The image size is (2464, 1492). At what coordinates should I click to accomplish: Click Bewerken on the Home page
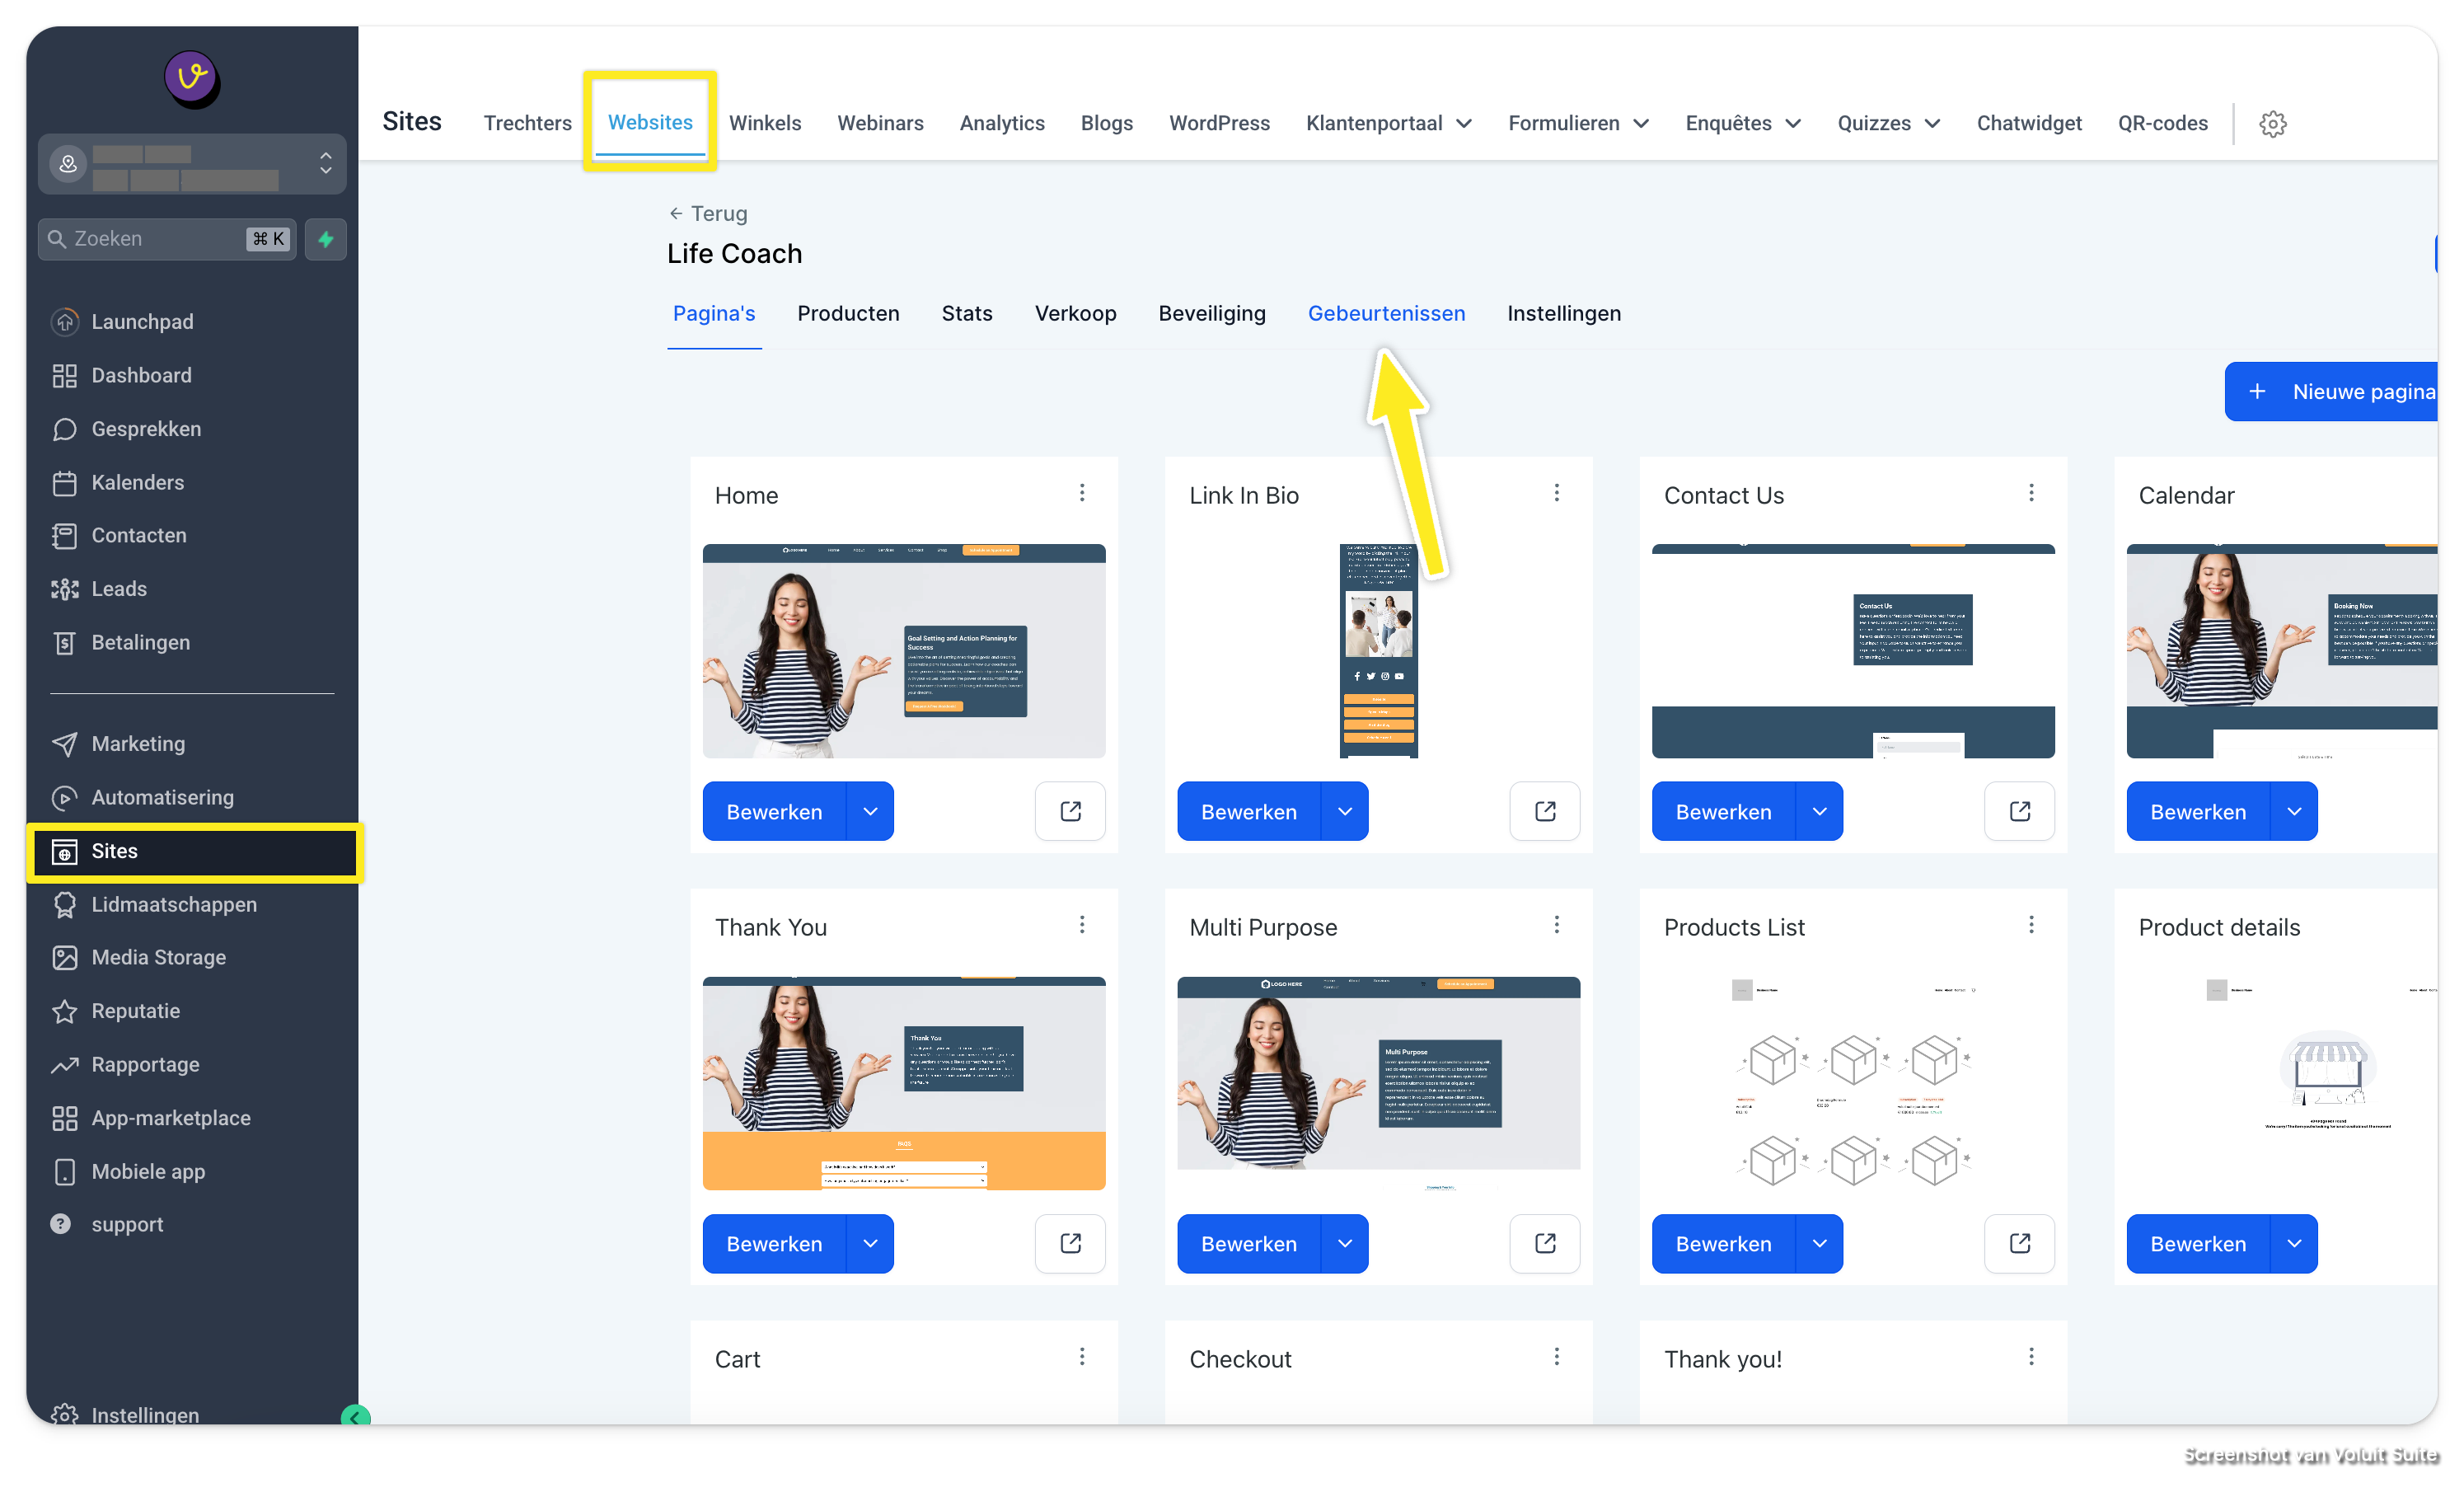(x=774, y=811)
